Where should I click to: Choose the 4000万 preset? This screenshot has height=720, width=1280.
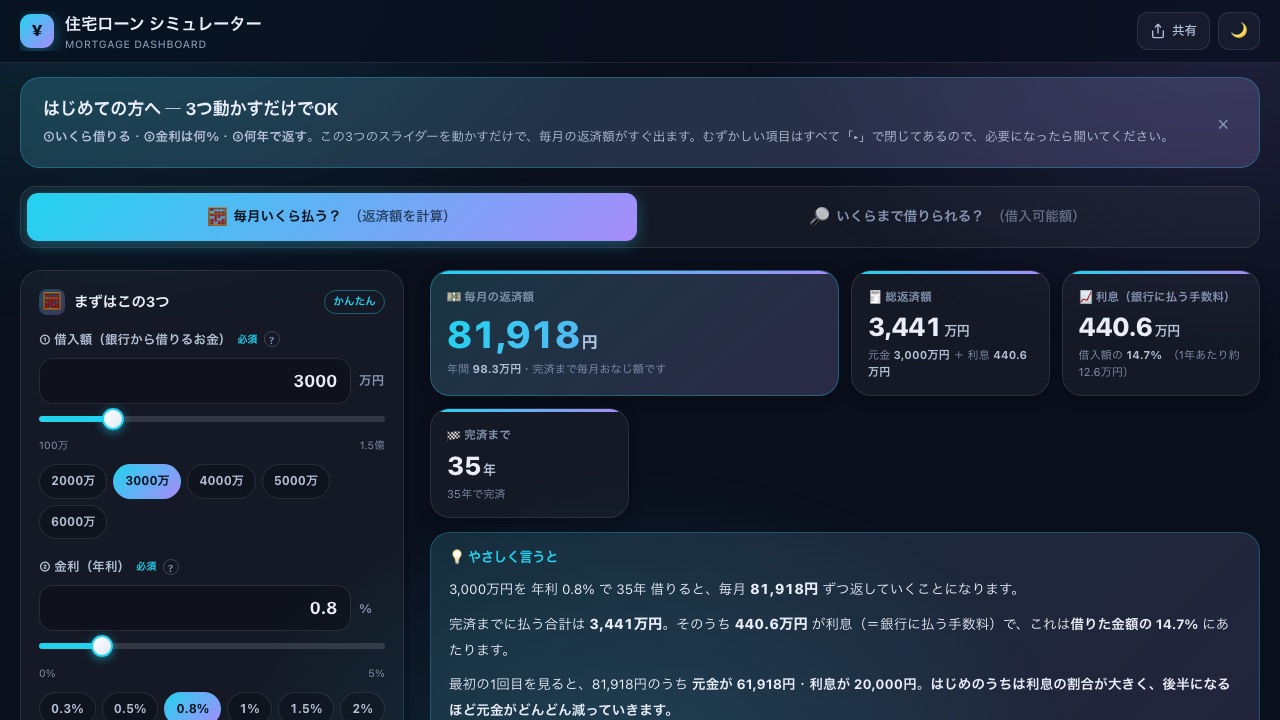click(x=221, y=481)
